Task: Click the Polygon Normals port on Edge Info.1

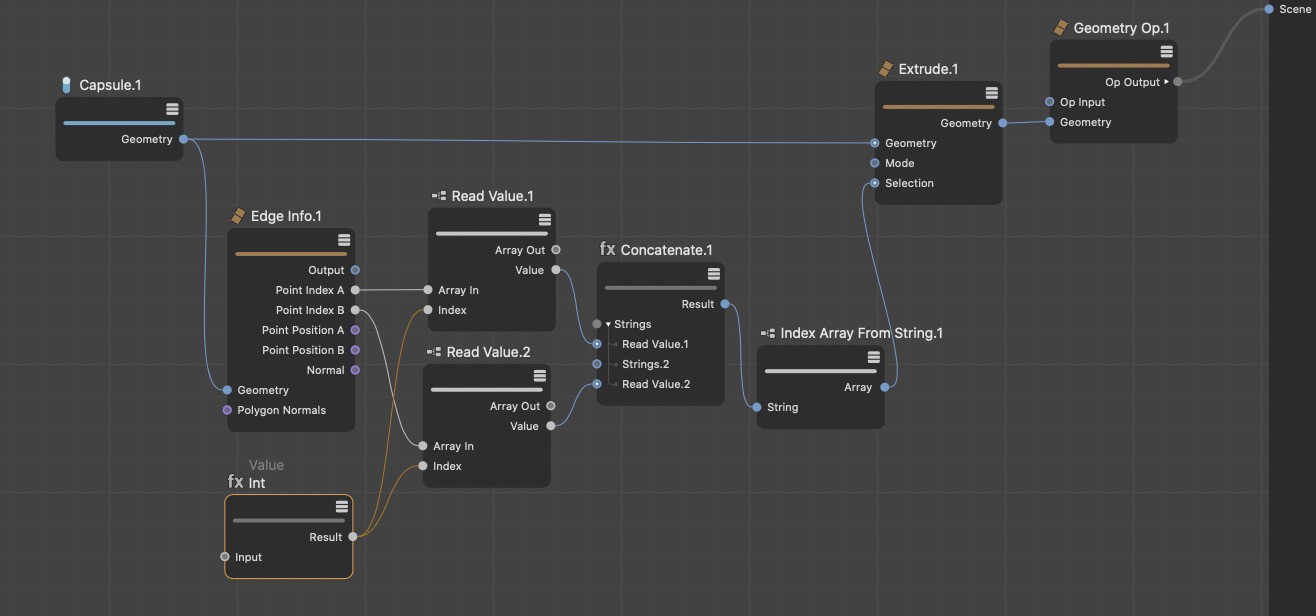Action: (227, 410)
